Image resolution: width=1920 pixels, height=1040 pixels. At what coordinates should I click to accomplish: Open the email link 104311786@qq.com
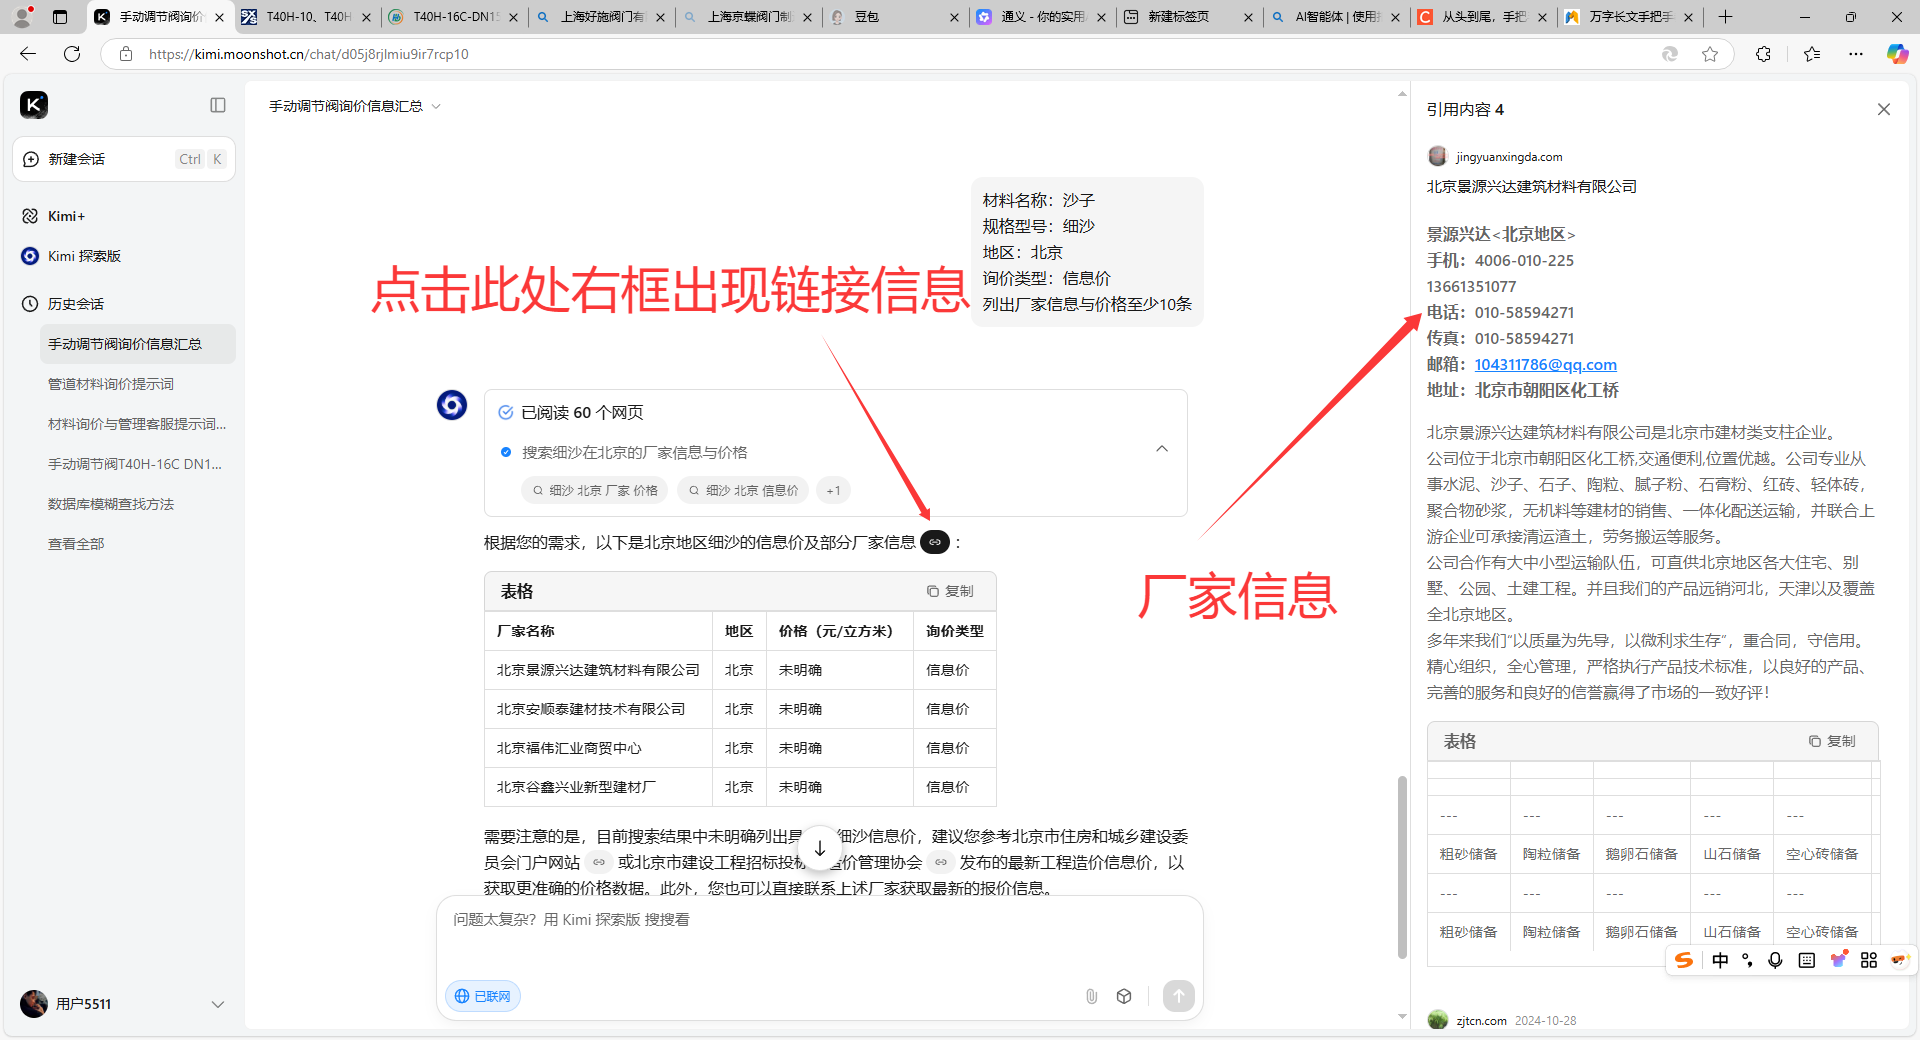click(1545, 365)
